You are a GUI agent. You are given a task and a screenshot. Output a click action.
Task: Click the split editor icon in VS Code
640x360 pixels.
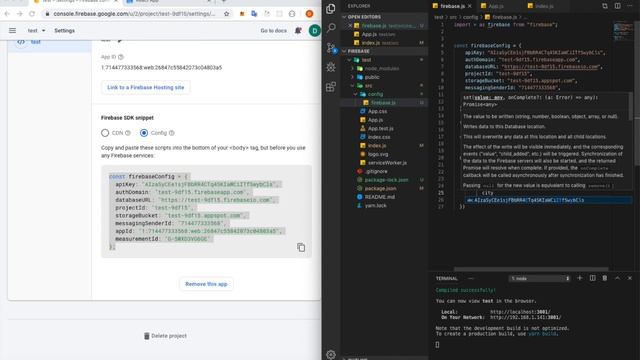(618, 6)
